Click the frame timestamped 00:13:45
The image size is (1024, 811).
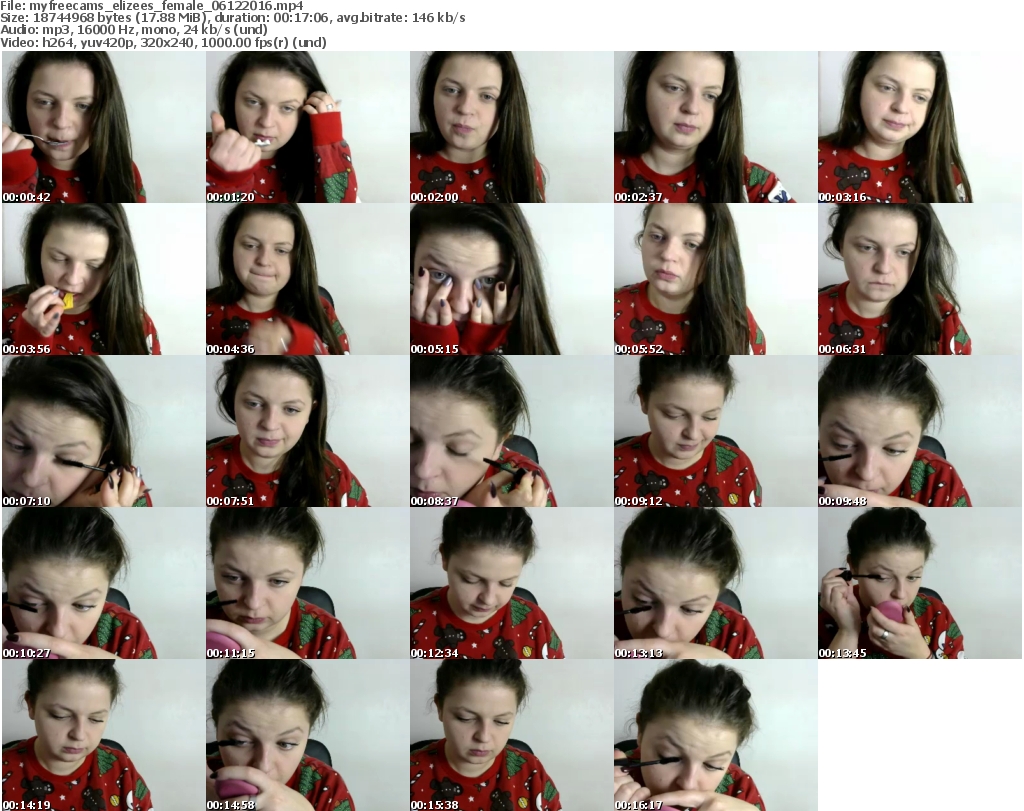coord(920,583)
